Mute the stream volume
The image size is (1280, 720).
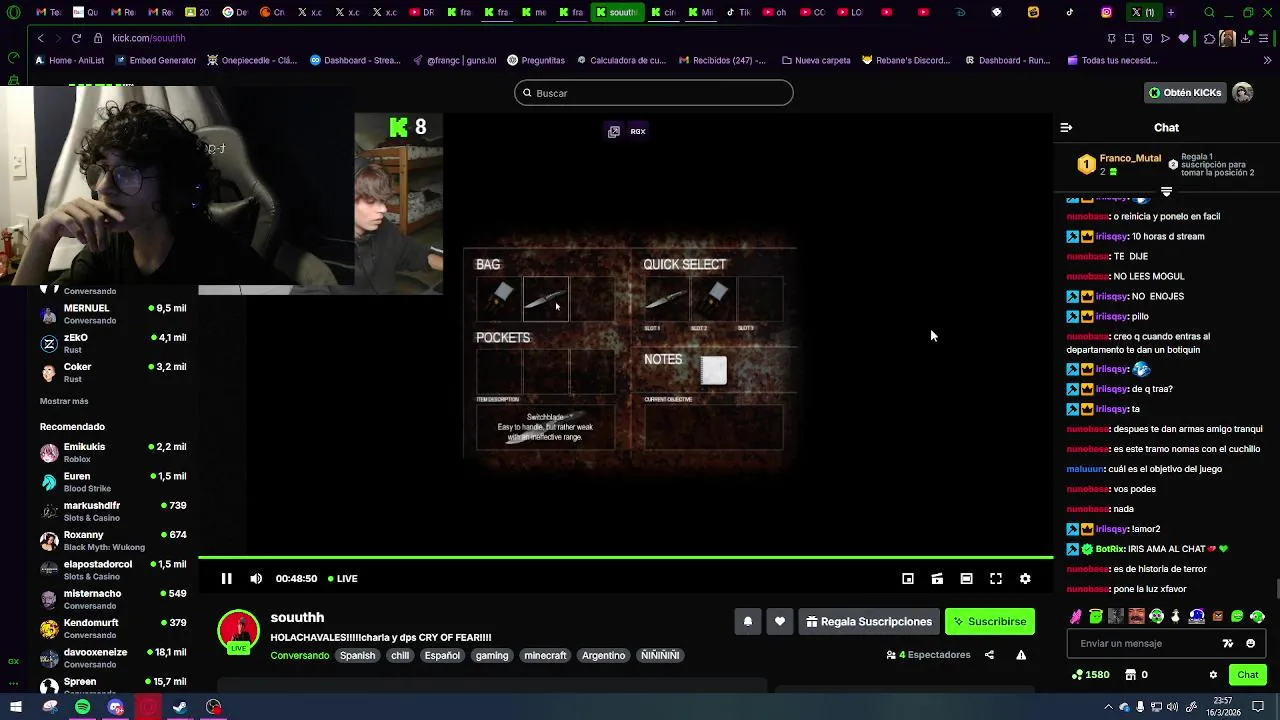[256, 578]
